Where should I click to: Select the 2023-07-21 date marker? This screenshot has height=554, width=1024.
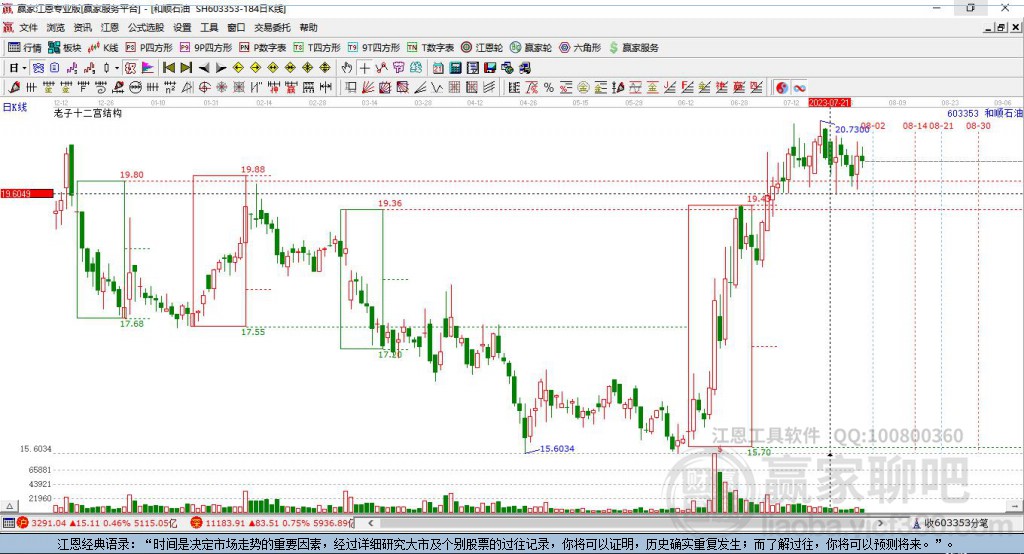click(x=829, y=103)
